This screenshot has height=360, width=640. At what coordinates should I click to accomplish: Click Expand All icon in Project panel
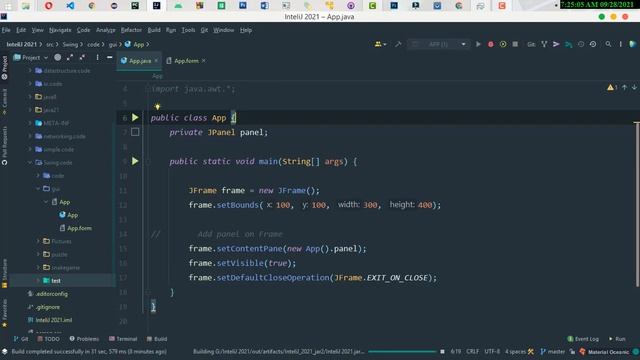[70, 58]
